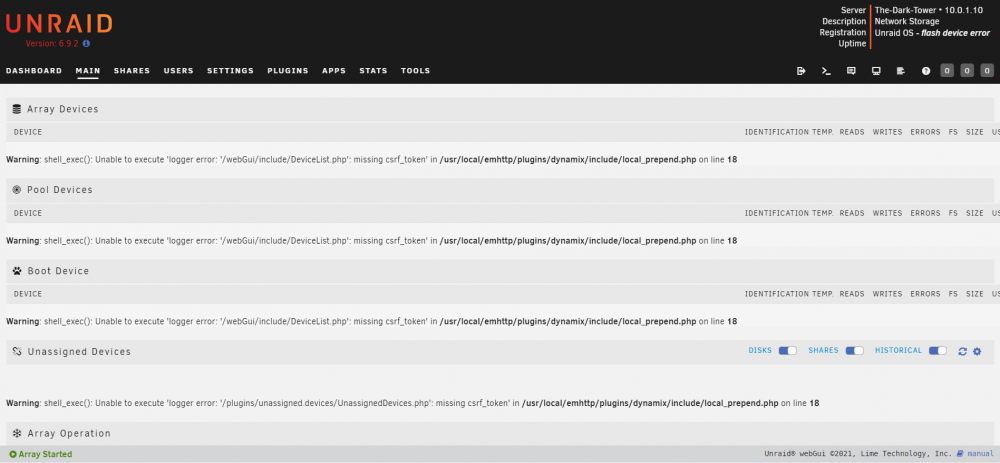The width and height of the screenshot is (1000, 463).
Task: Click the Unassigned Devices unlink icon
Action: click(x=17, y=351)
